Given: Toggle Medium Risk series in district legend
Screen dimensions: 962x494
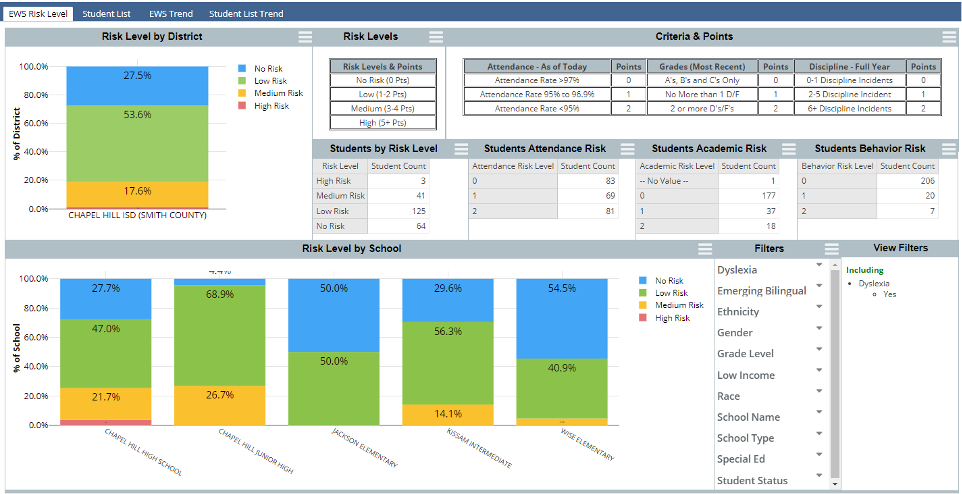Looking at the screenshot, I should [270, 93].
